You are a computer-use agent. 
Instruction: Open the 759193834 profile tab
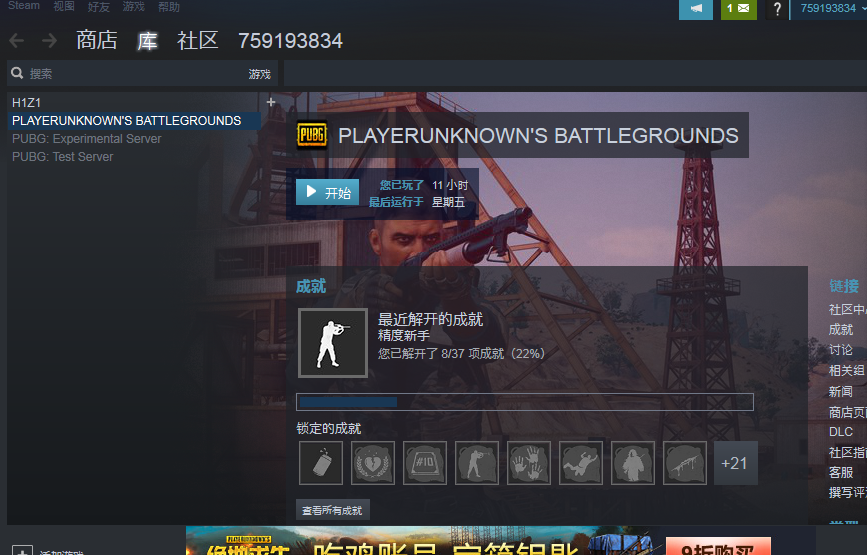point(290,40)
